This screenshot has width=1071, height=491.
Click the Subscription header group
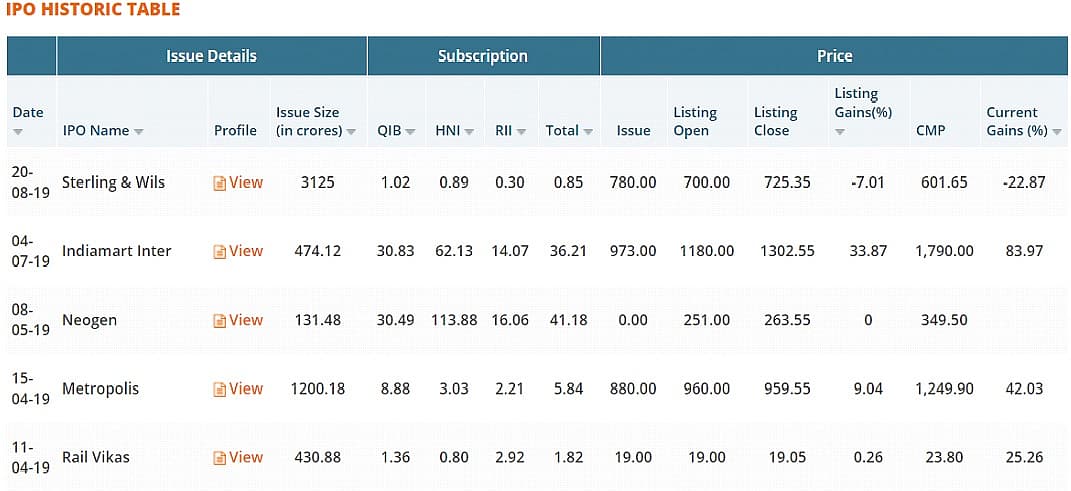pyautogui.click(x=482, y=56)
